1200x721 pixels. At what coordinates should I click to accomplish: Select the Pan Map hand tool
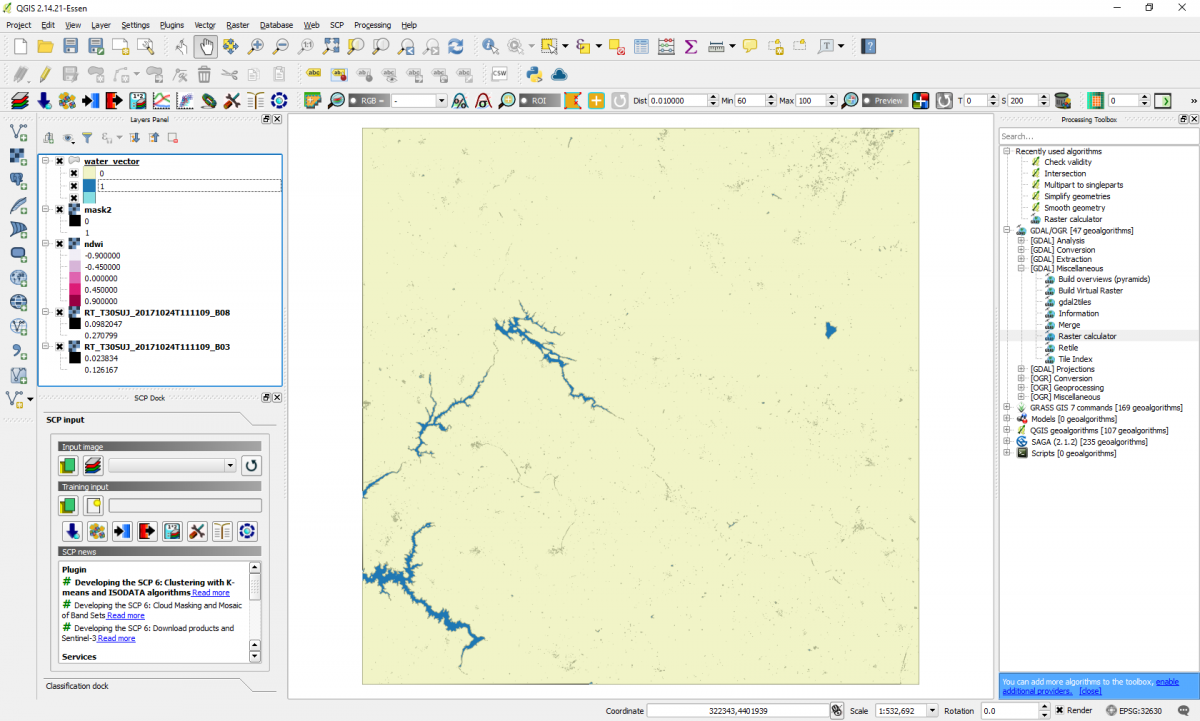(205, 46)
